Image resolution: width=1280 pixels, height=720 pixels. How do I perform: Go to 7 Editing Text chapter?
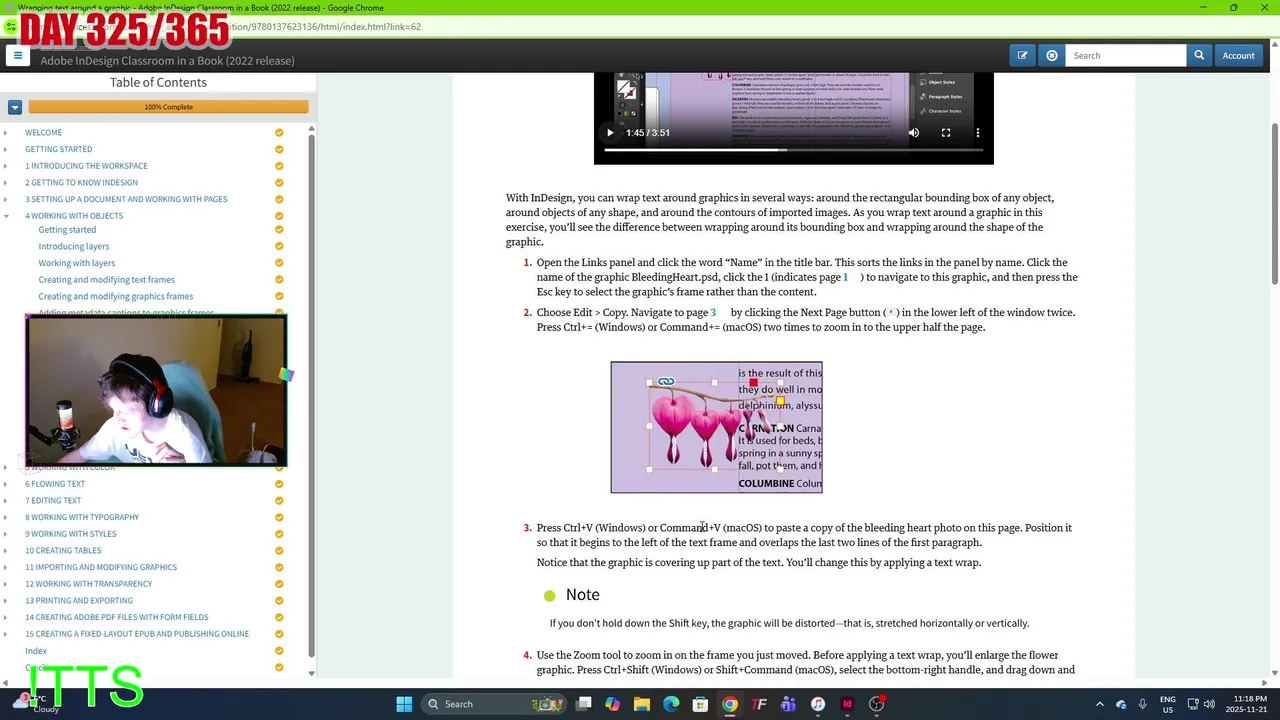pyautogui.click(x=53, y=501)
